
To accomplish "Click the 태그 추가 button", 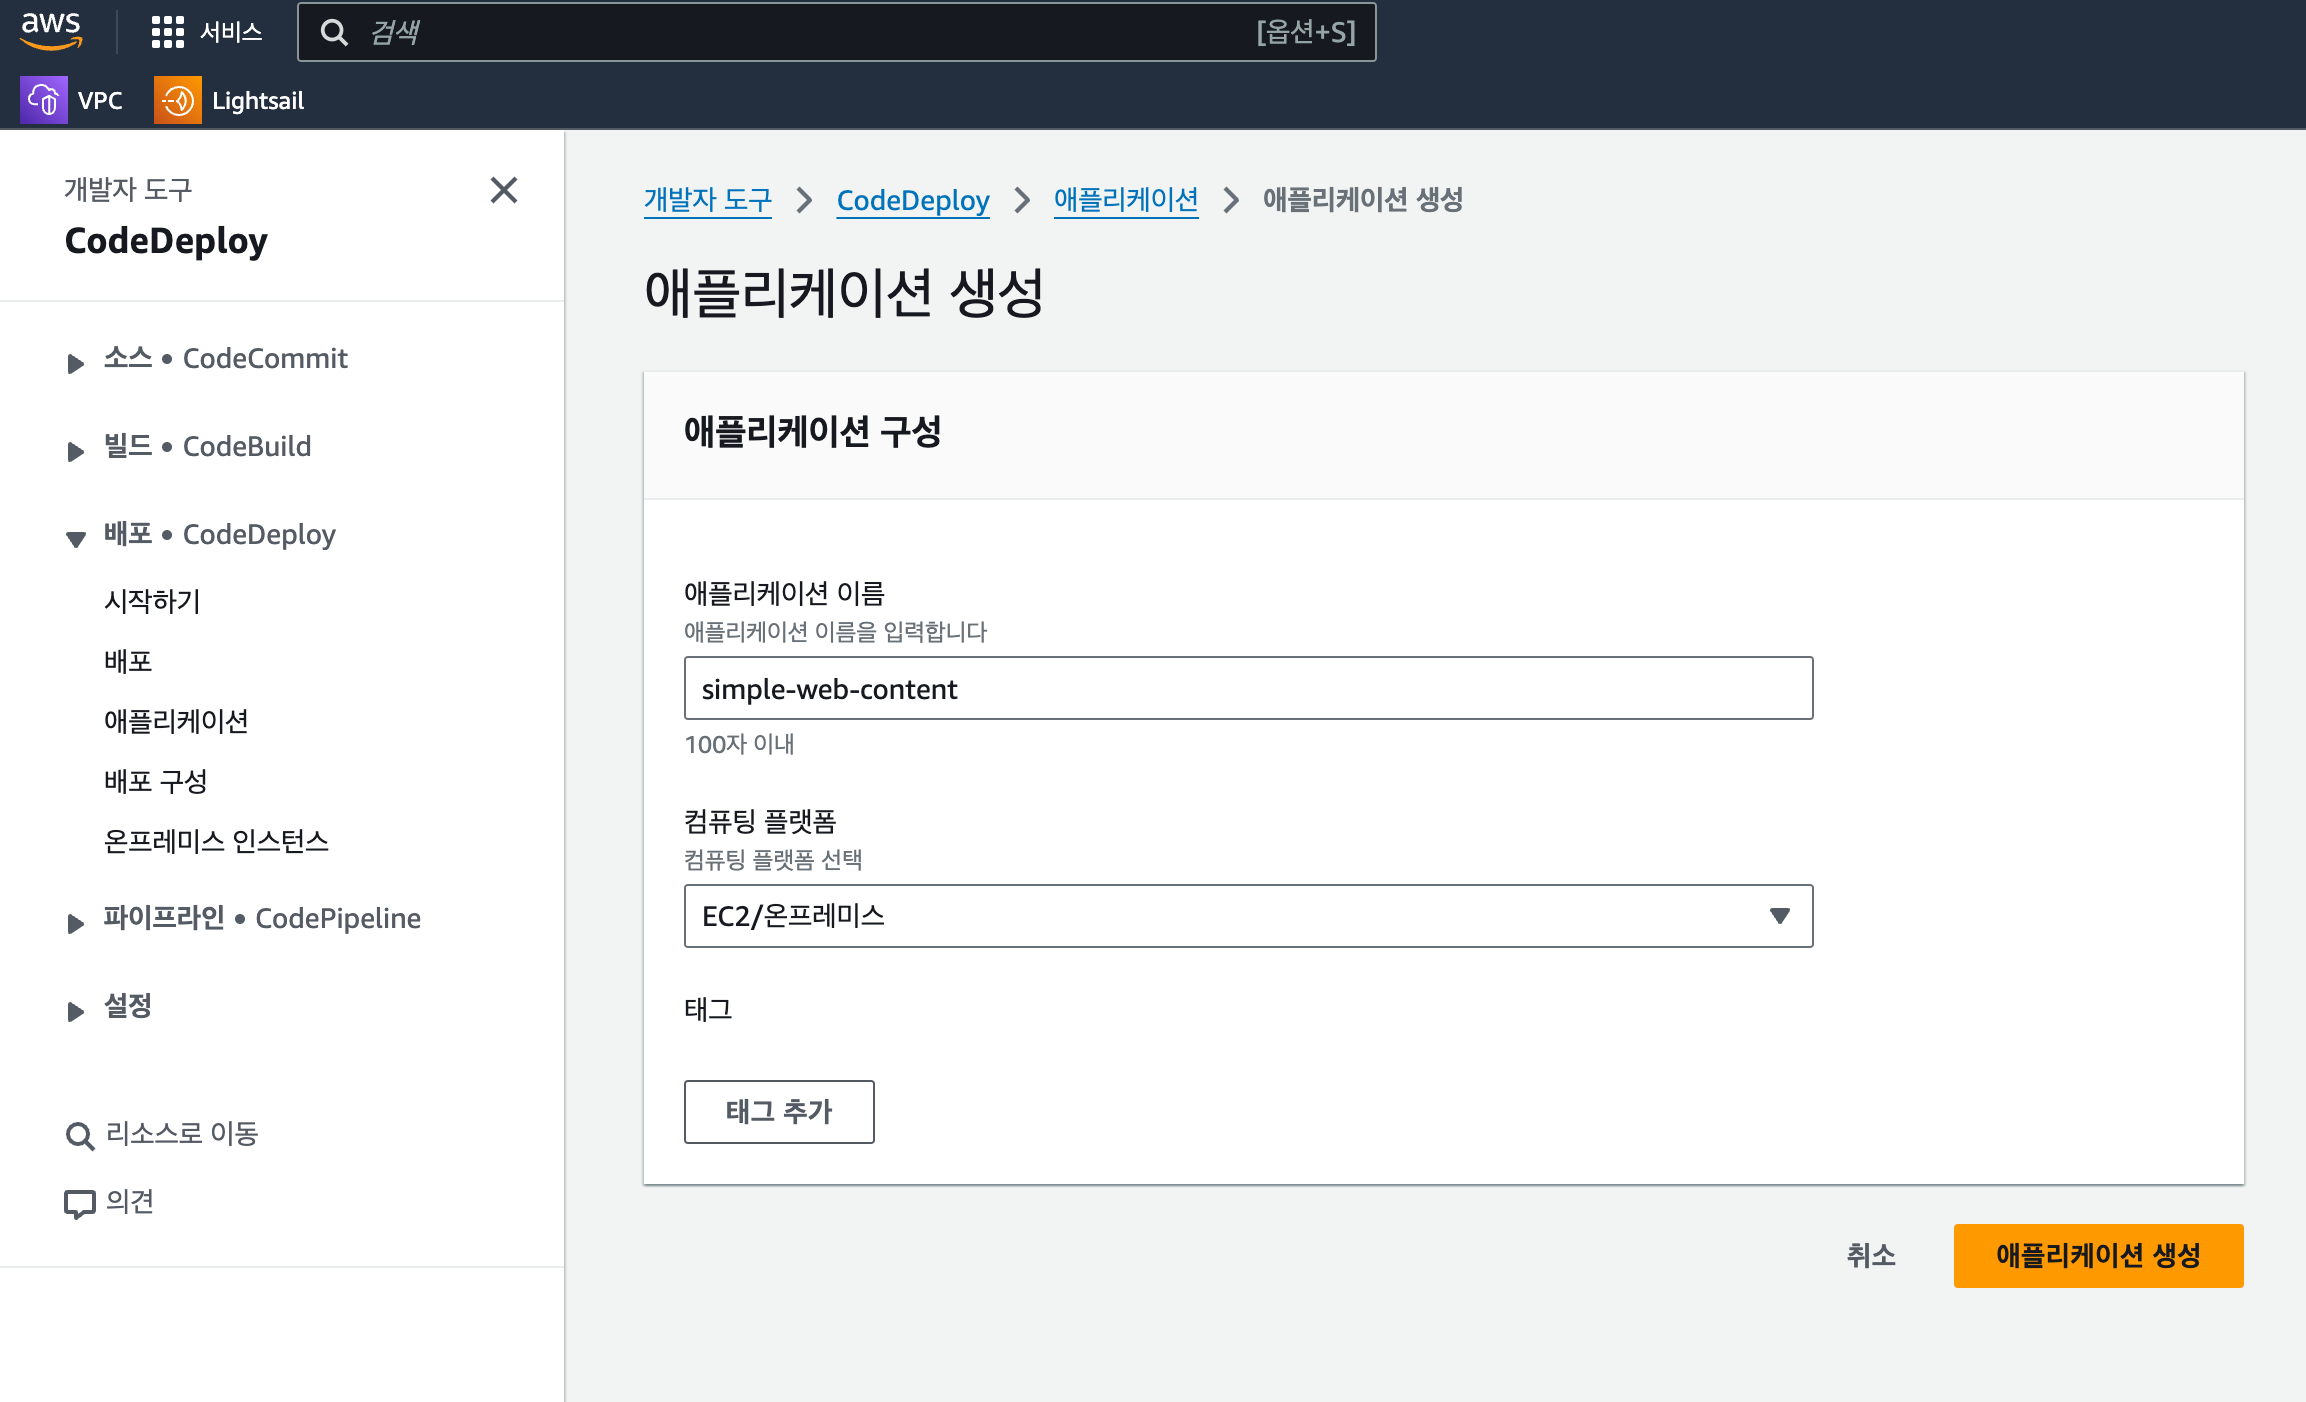I will pyautogui.click(x=779, y=1112).
